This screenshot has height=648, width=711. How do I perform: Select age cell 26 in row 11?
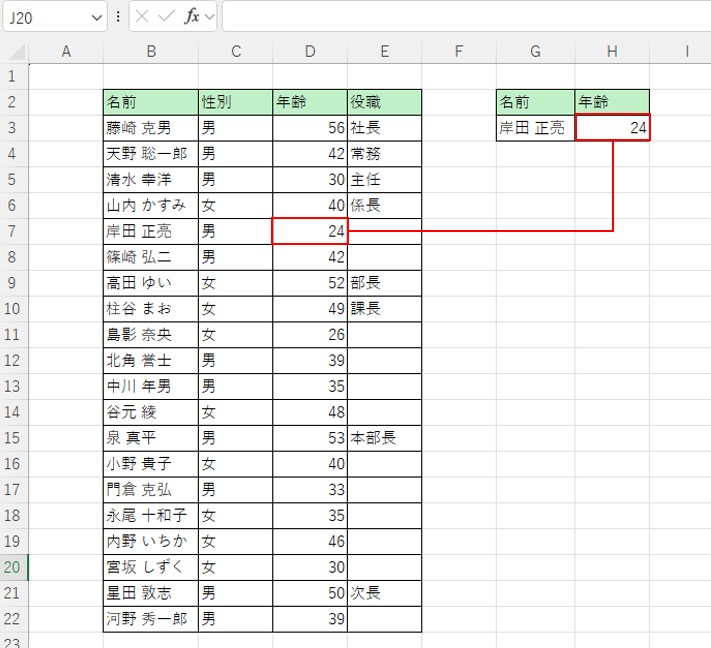310,335
